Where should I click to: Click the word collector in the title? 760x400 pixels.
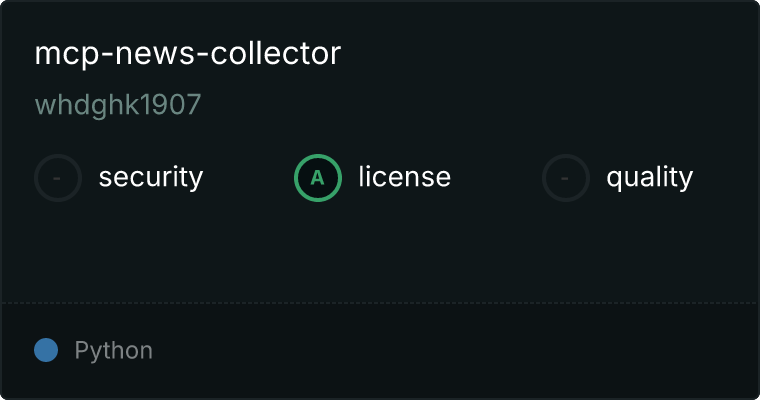[x=275, y=53]
